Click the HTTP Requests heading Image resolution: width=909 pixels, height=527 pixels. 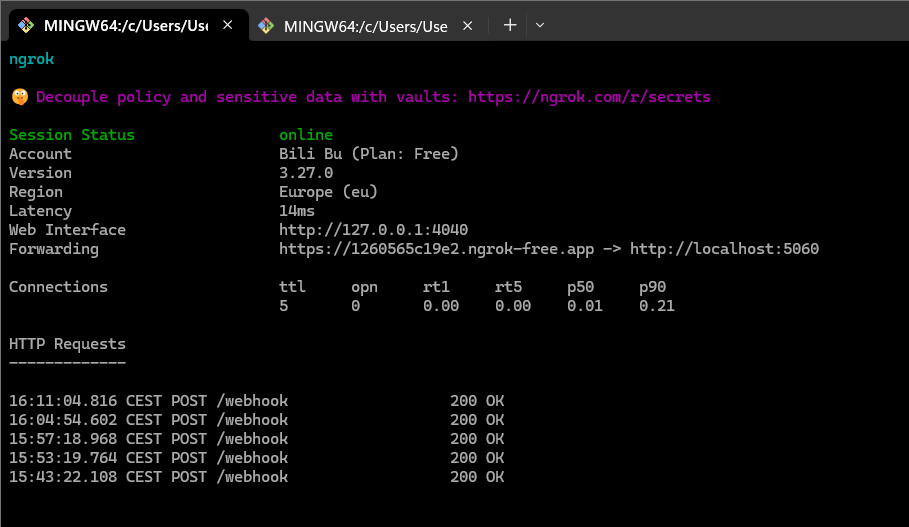point(67,344)
